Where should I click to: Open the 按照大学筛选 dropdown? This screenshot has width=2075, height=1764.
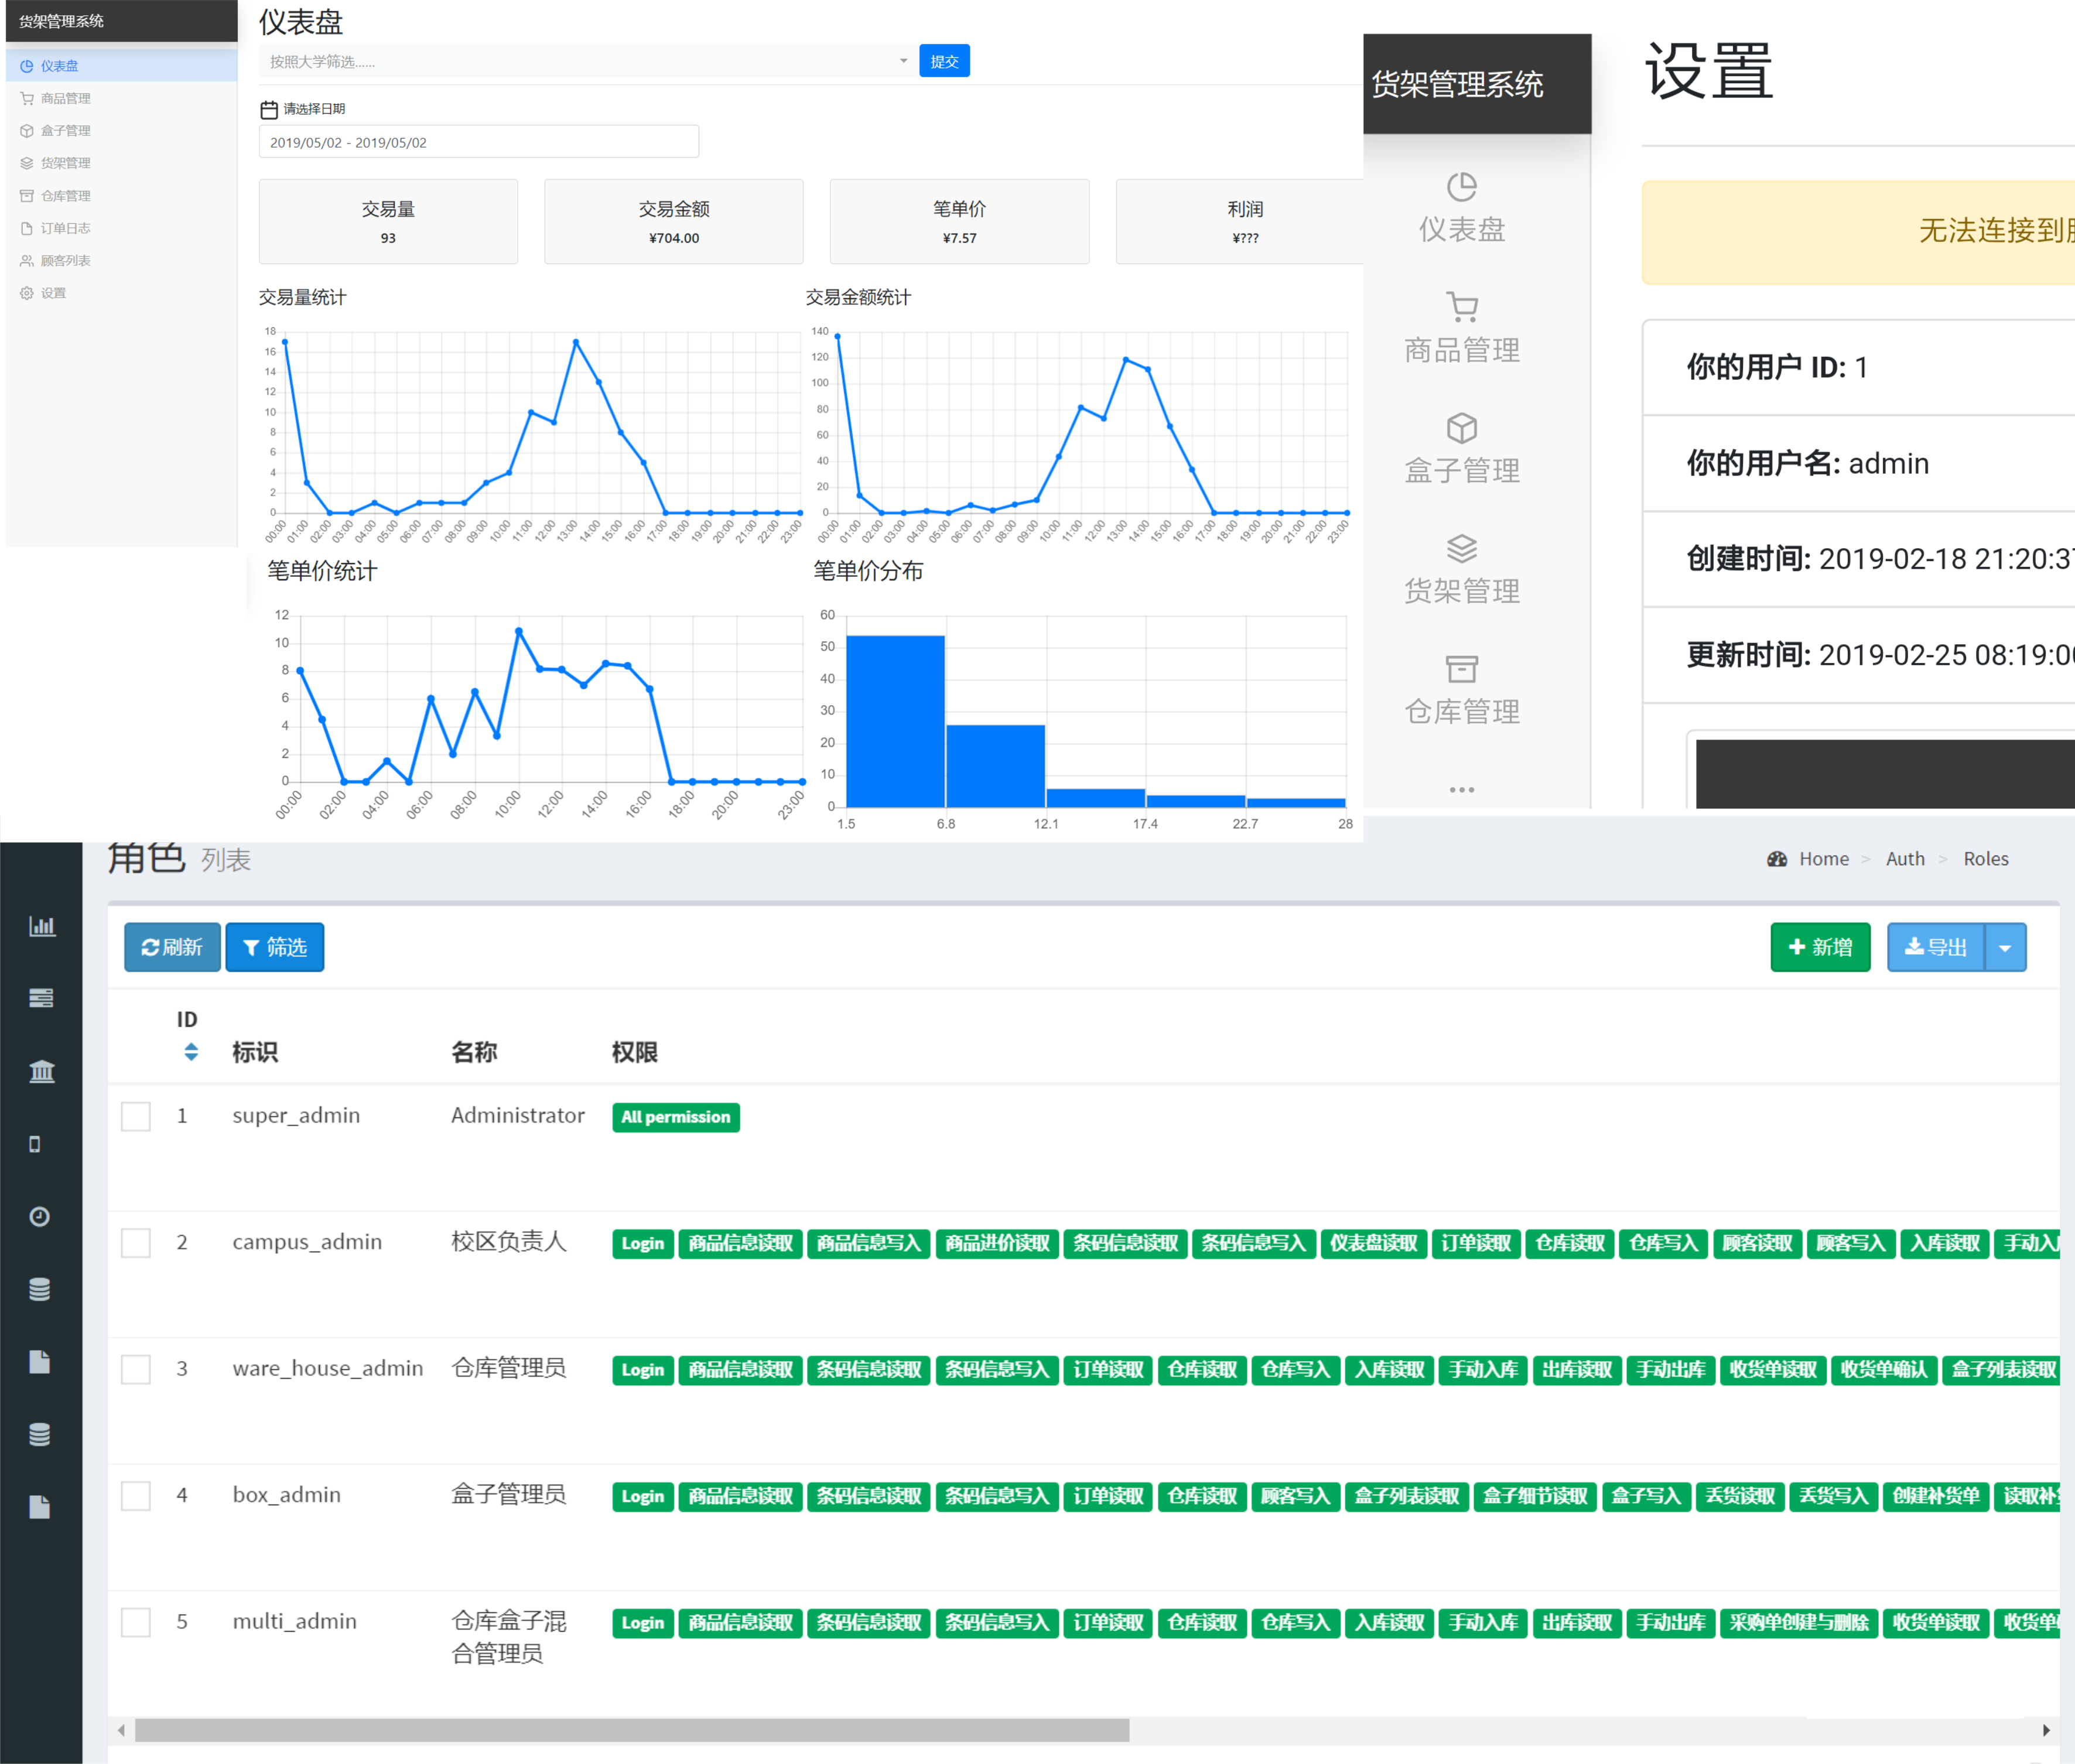coord(588,62)
